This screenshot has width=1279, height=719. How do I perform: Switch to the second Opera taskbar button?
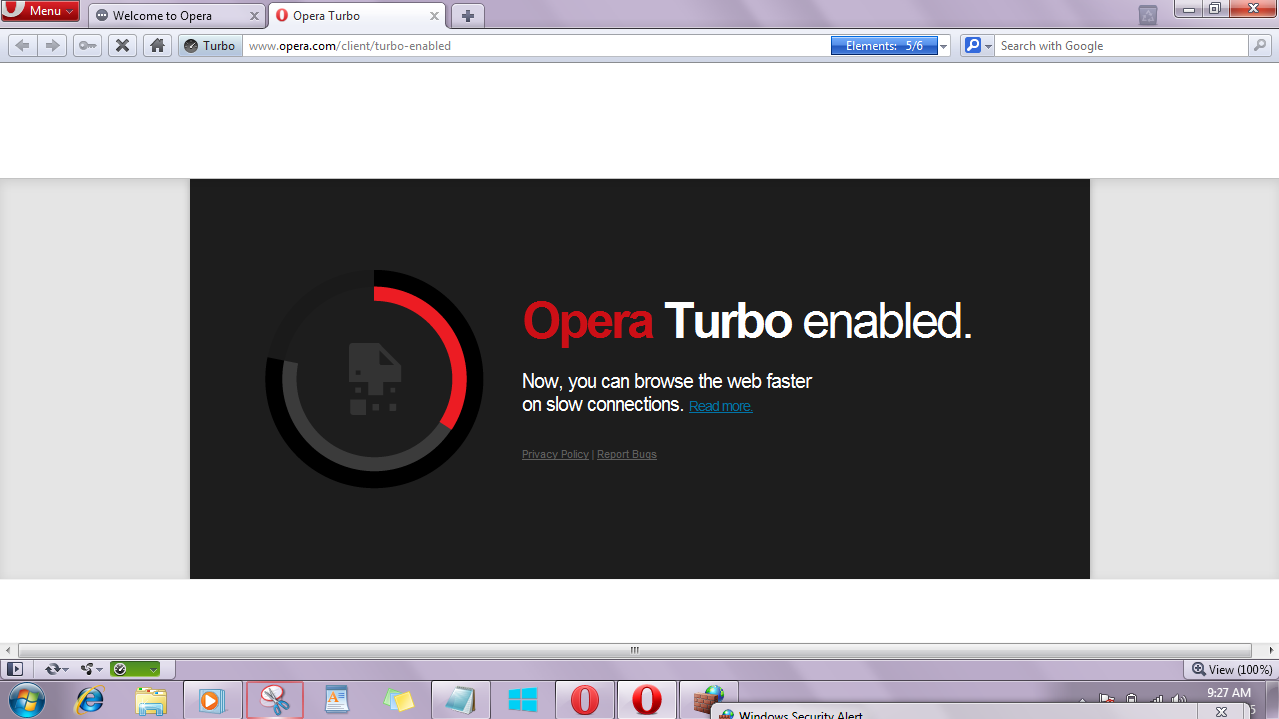pyautogui.click(x=647, y=701)
